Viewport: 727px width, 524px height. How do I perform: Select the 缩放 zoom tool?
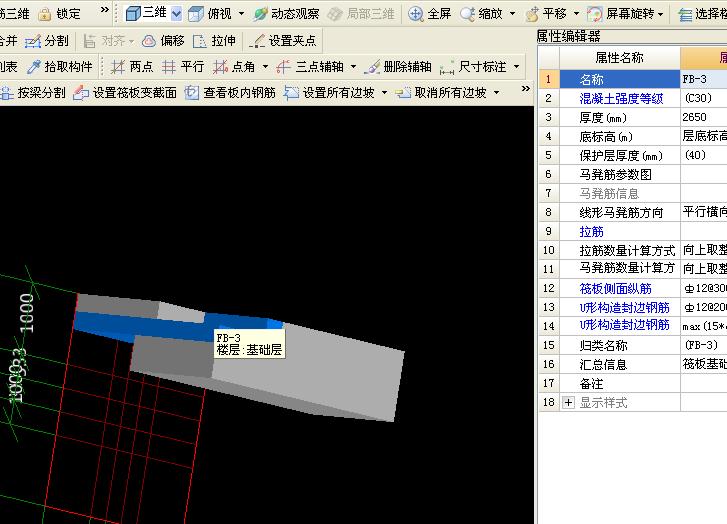pyautogui.click(x=481, y=14)
